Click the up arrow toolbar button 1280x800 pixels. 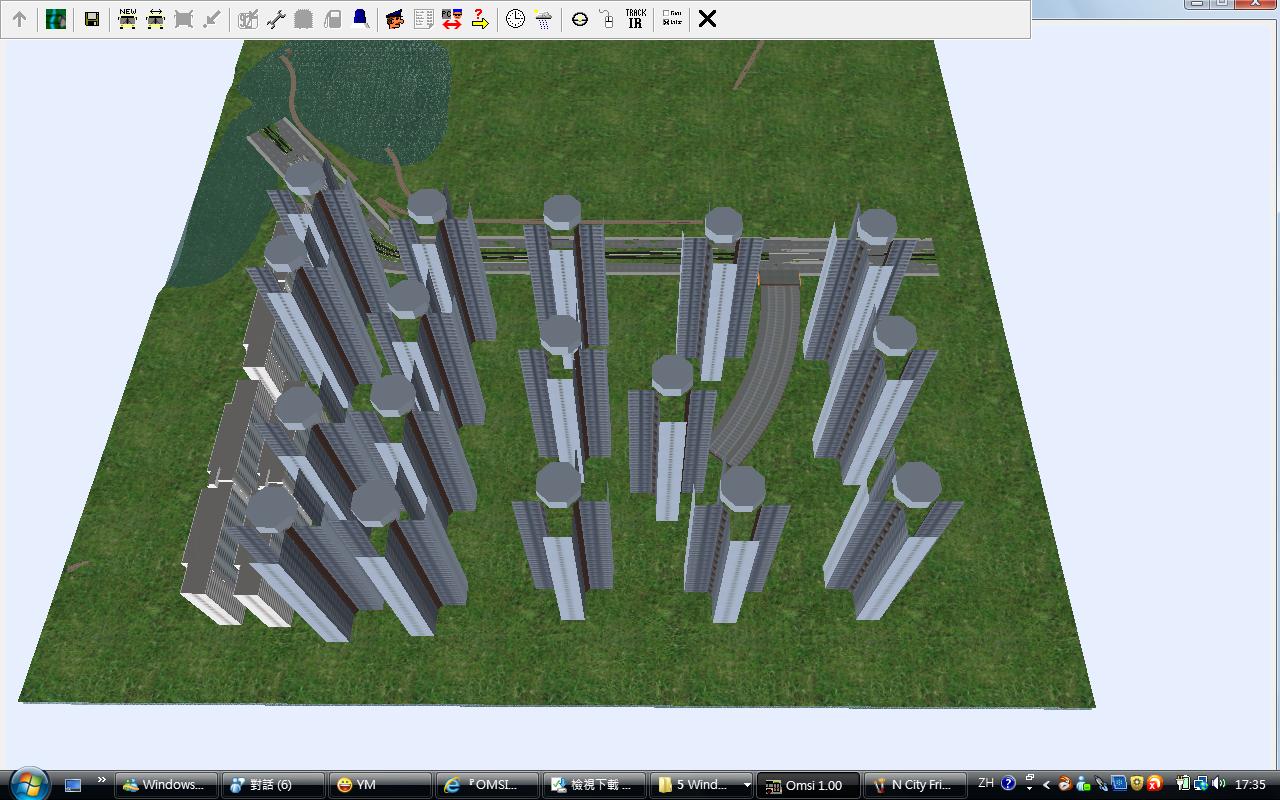[19, 19]
